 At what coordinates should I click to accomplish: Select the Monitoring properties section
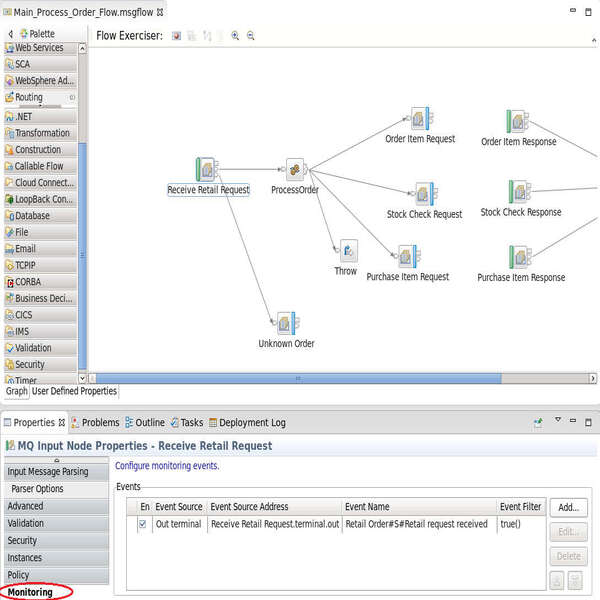(30, 593)
